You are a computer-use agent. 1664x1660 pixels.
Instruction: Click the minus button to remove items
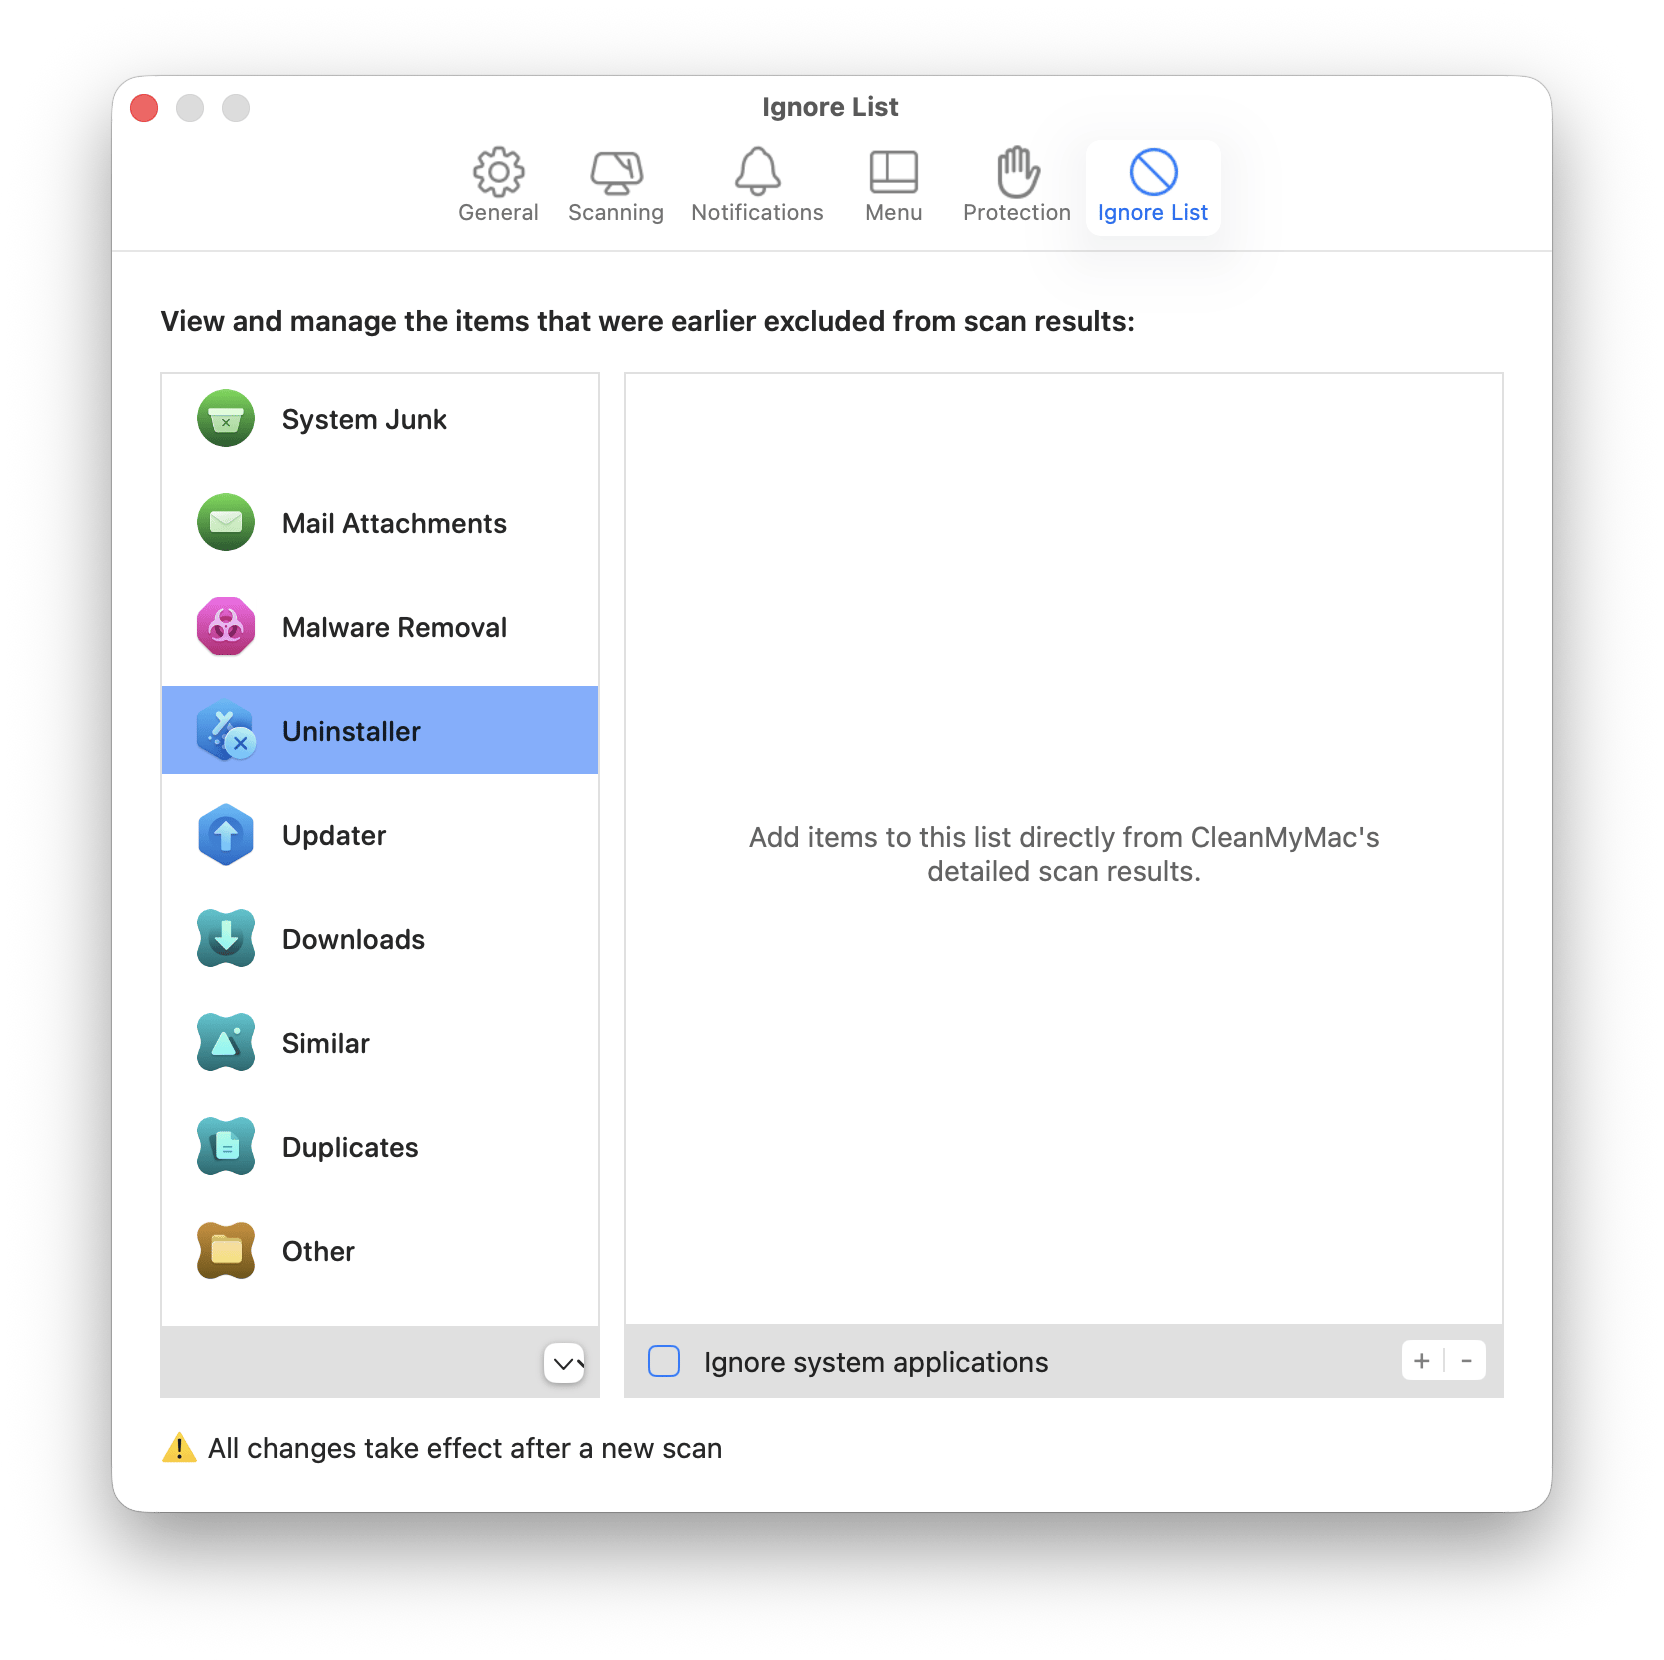(1466, 1360)
